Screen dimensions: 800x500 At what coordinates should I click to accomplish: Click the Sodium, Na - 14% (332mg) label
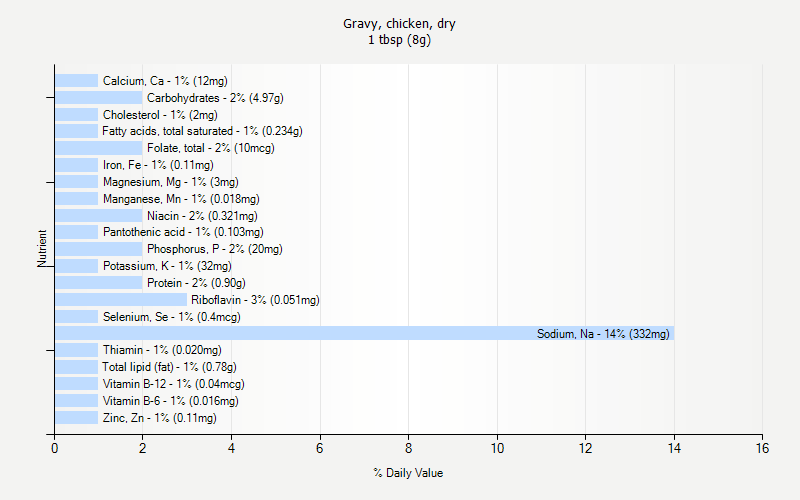click(x=603, y=334)
